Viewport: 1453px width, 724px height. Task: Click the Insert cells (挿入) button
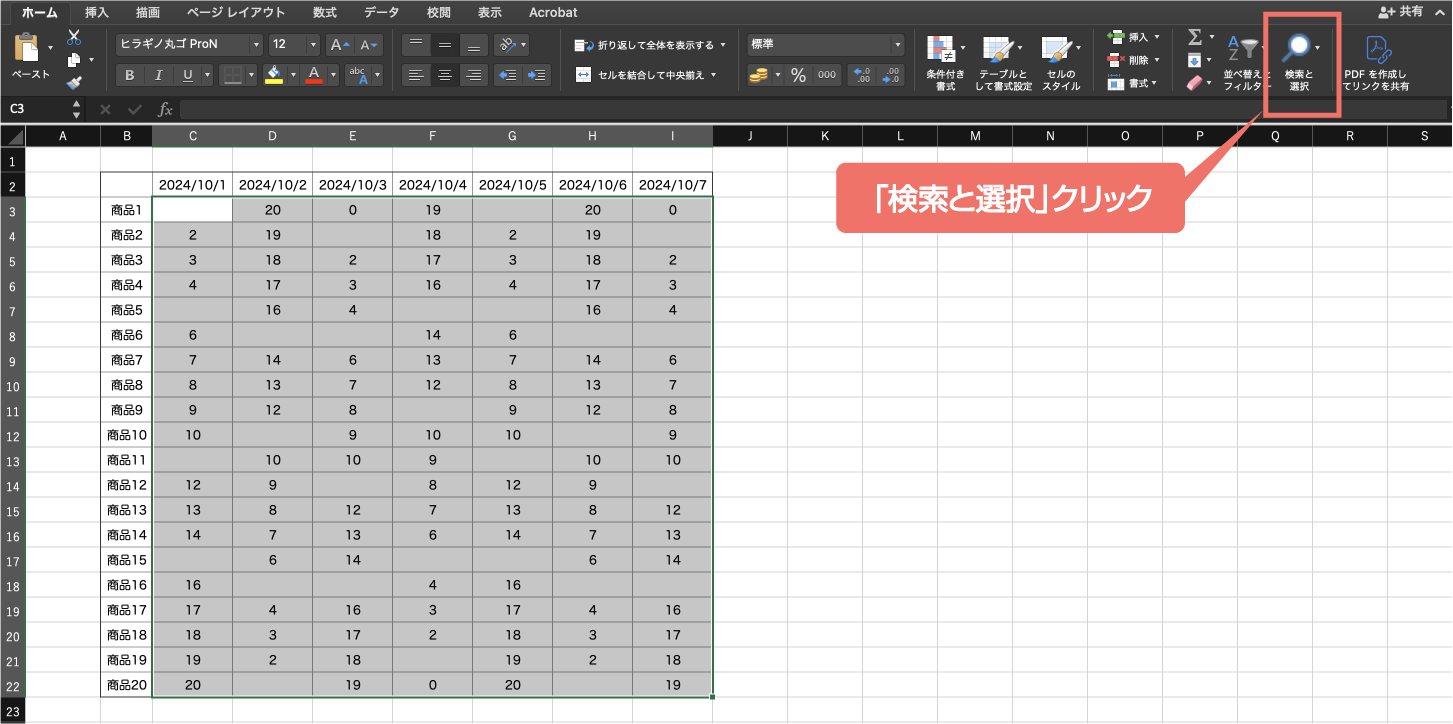tap(1133, 37)
